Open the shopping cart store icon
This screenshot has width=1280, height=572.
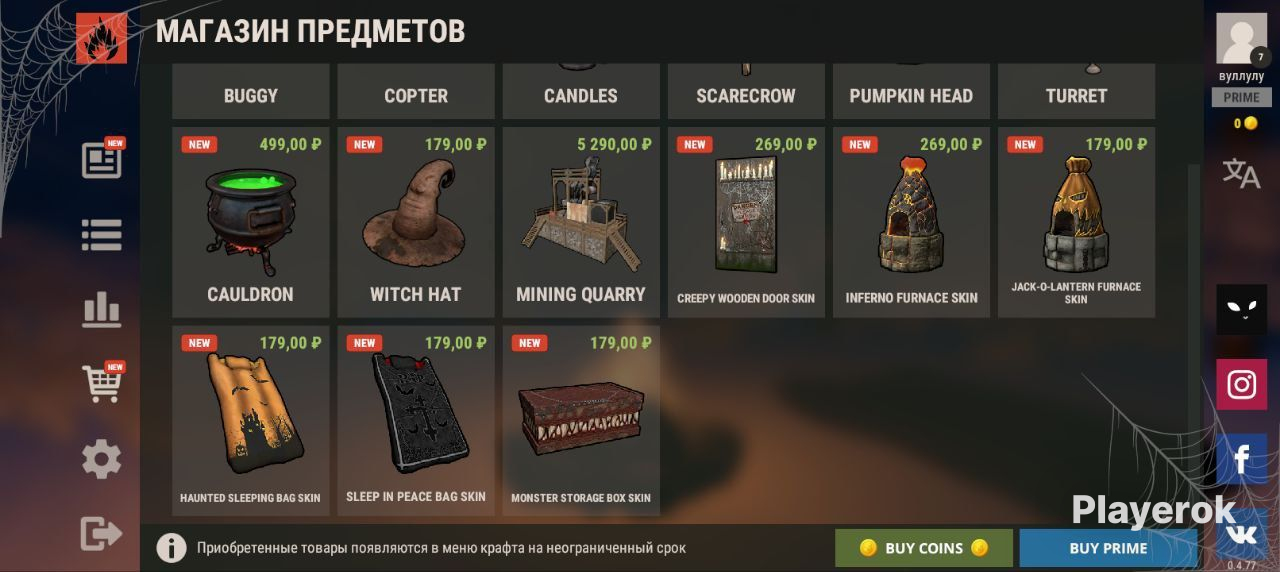tap(102, 384)
